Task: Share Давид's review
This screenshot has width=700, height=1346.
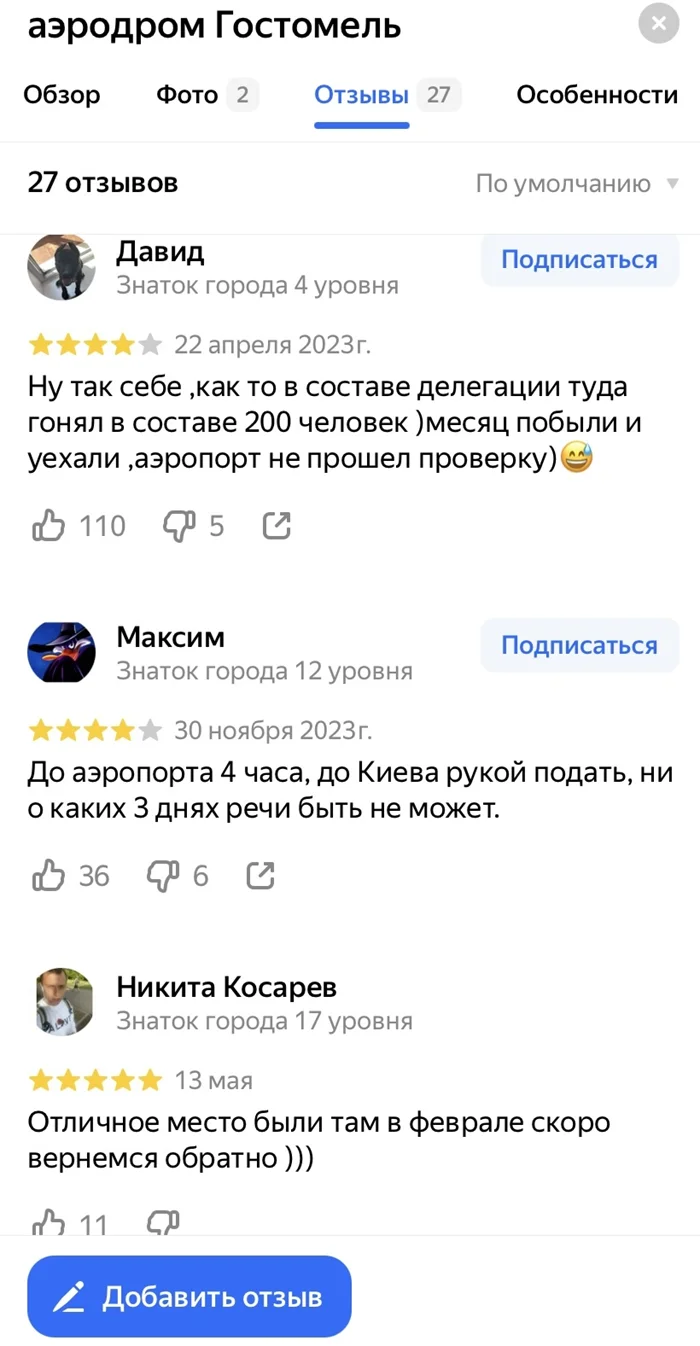Action: [x=276, y=526]
